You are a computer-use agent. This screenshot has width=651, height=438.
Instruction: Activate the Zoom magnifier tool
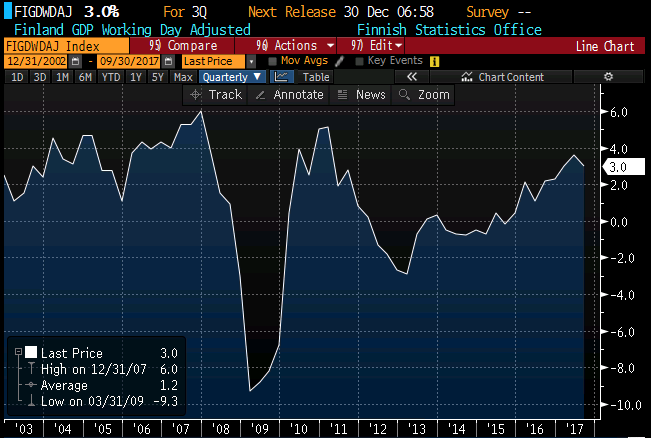[425, 94]
